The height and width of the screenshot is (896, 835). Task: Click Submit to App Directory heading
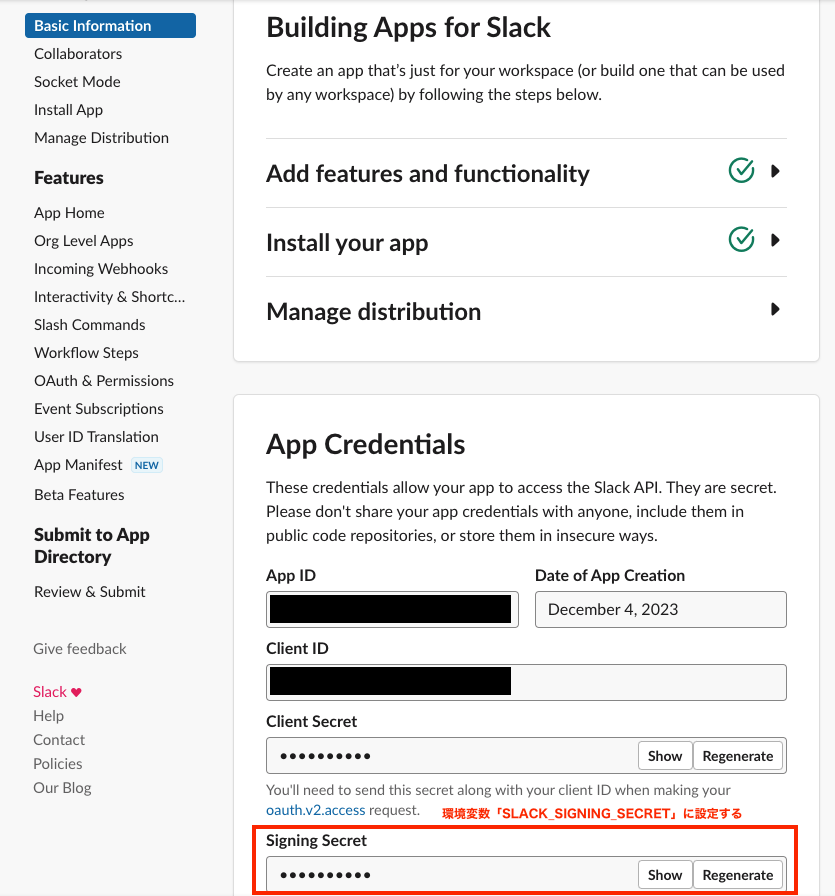pyautogui.click(x=91, y=545)
